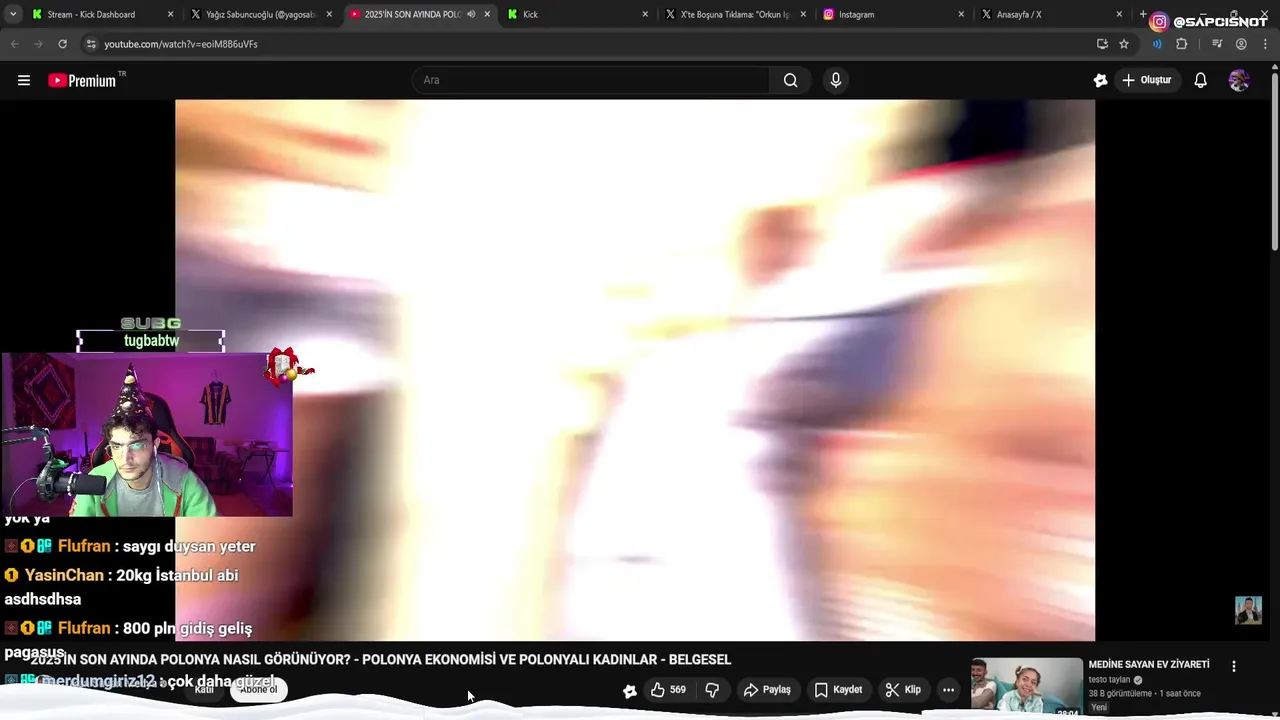Open options for Medine Sayan Ev Ziyareti video
1280x720 pixels.
[1233, 666]
